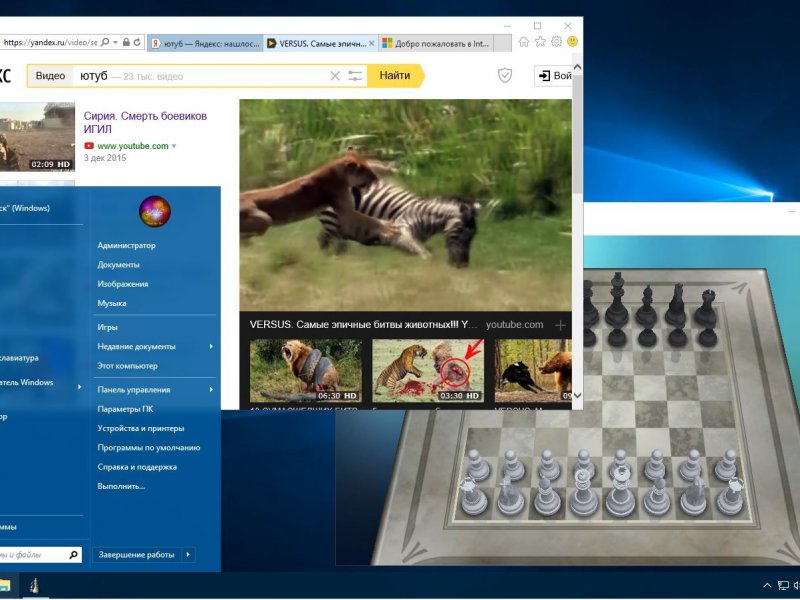Follow the www.youtube.com source link

(x=132, y=146)
